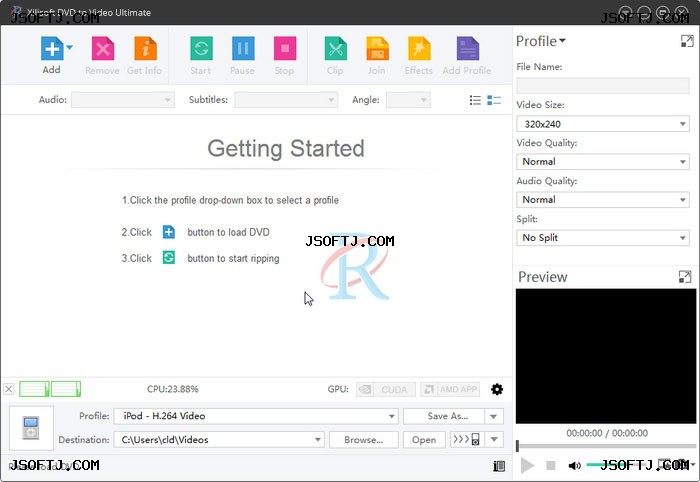700x482 pixels.
Task: Mute the preview with the speaker icon
Action: pos(574,465)
